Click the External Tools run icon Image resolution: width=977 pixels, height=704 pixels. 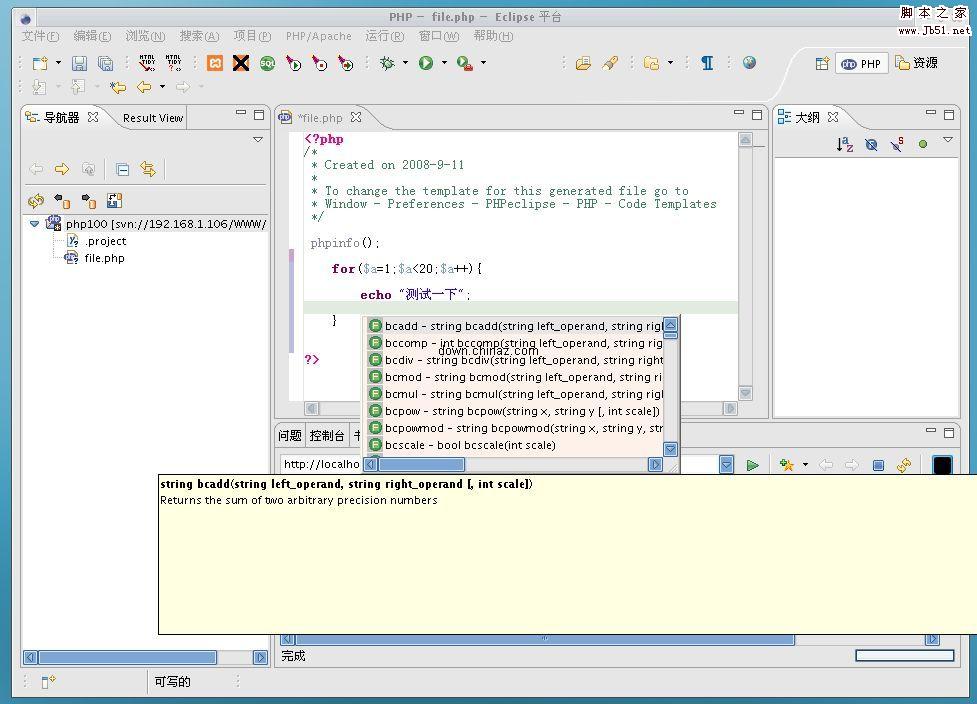coord(465,63)
